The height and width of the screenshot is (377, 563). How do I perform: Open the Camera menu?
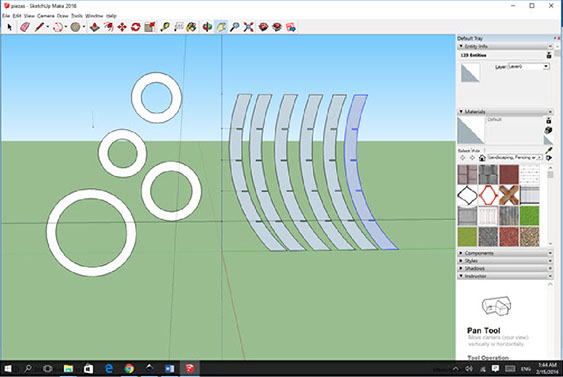coord(46,16)
